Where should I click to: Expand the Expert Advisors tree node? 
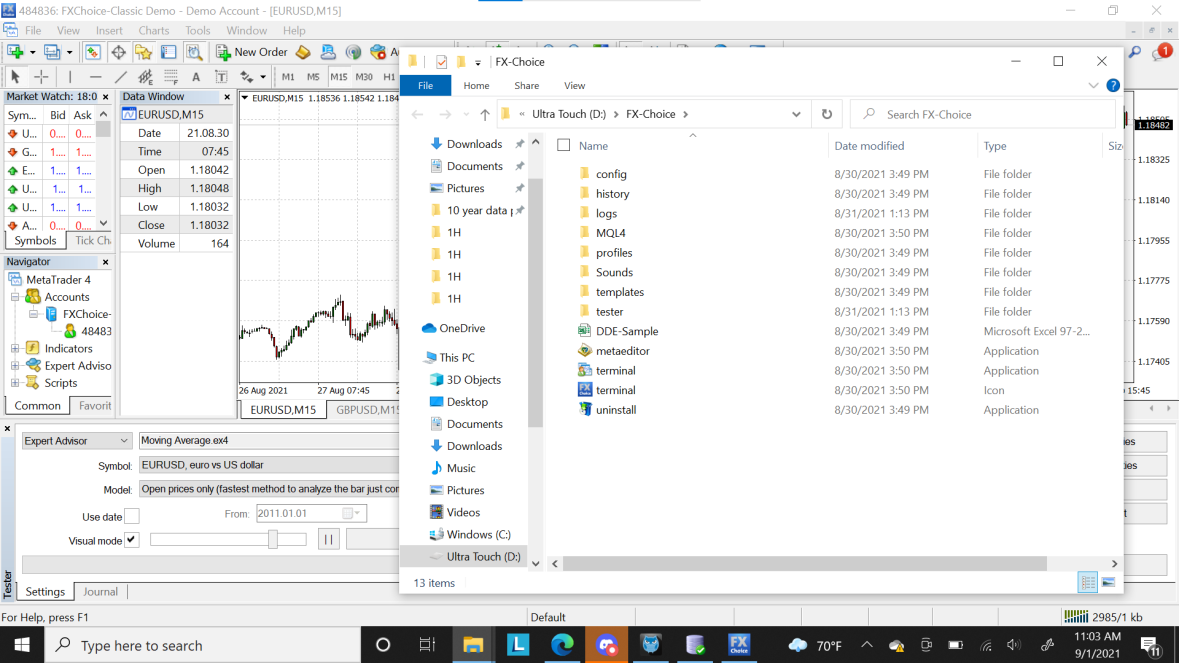point(15,365)
